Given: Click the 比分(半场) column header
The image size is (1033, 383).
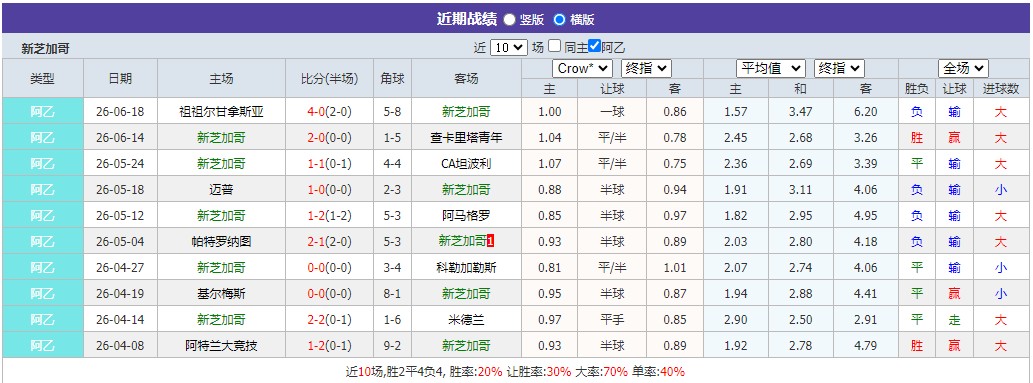Looking at the screenshot, I should [x=329, y=78].
